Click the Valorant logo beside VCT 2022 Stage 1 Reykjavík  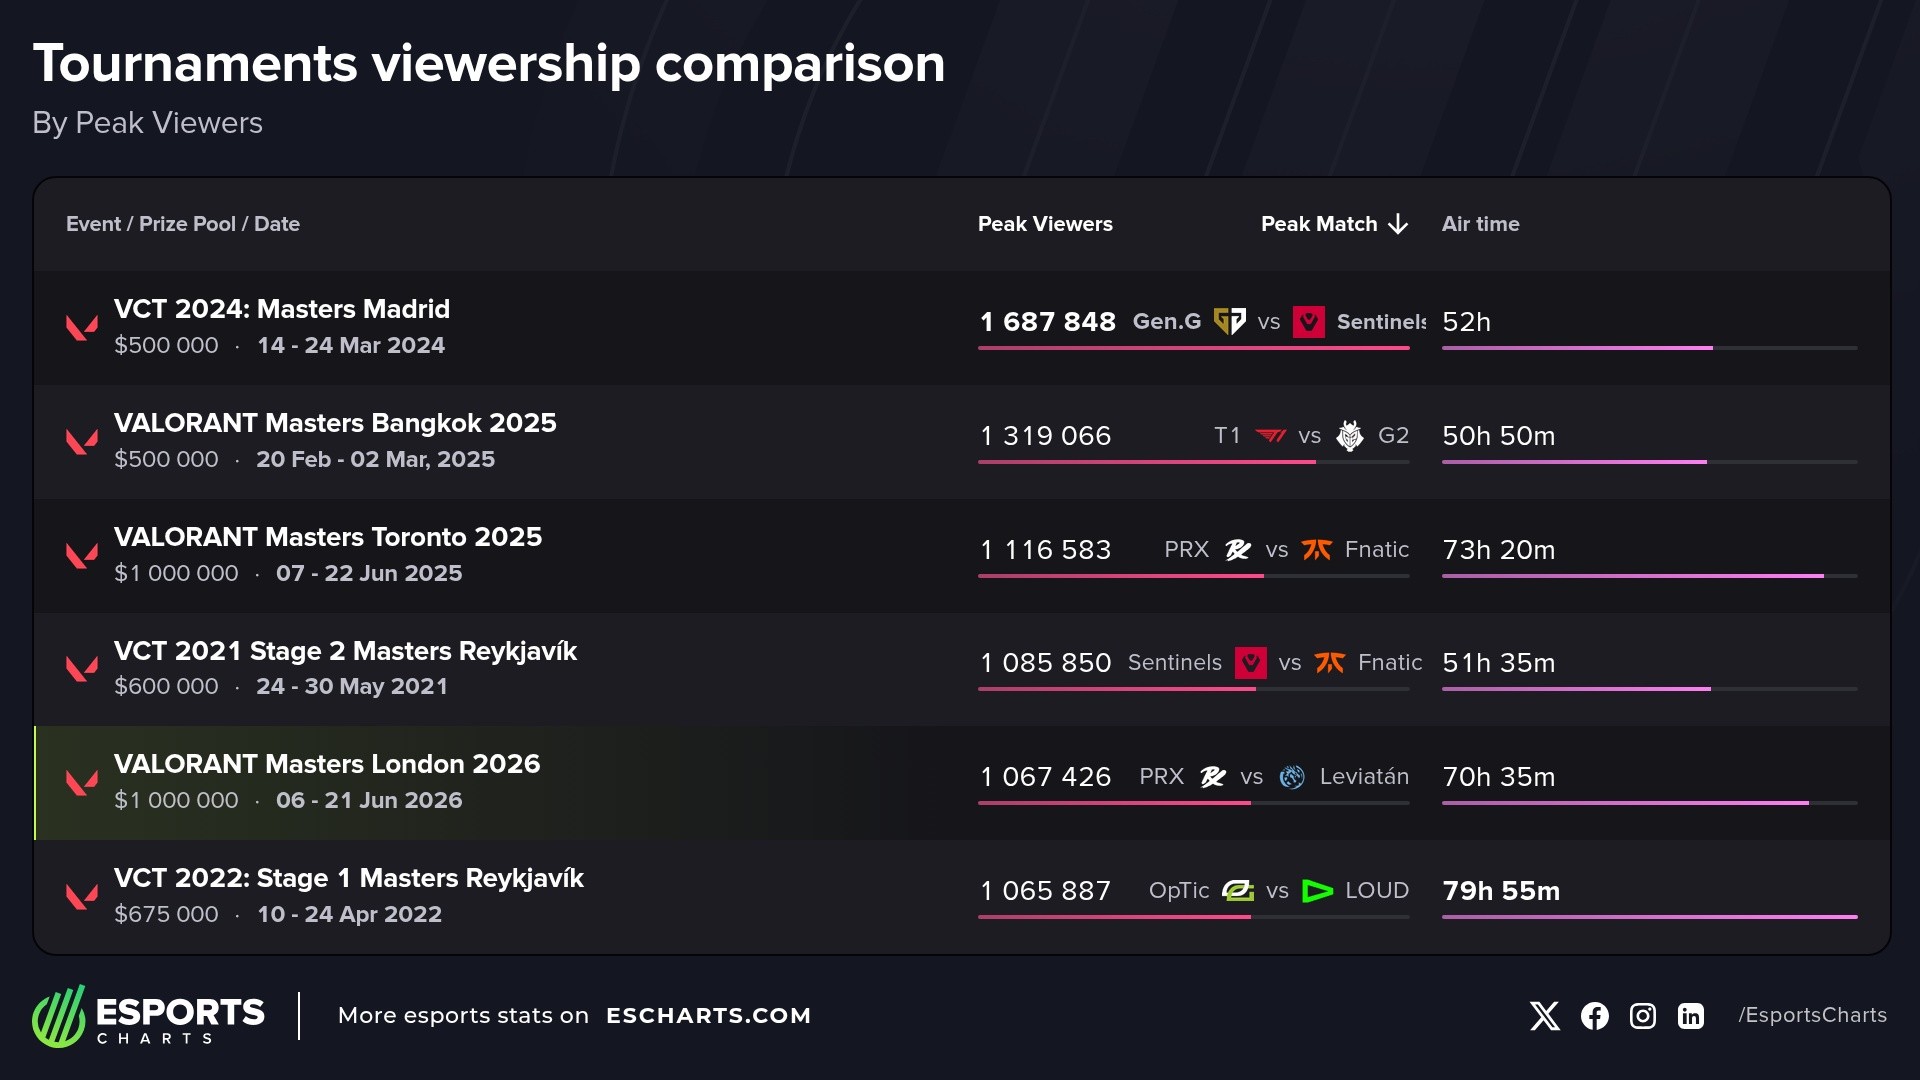[82, 896]
